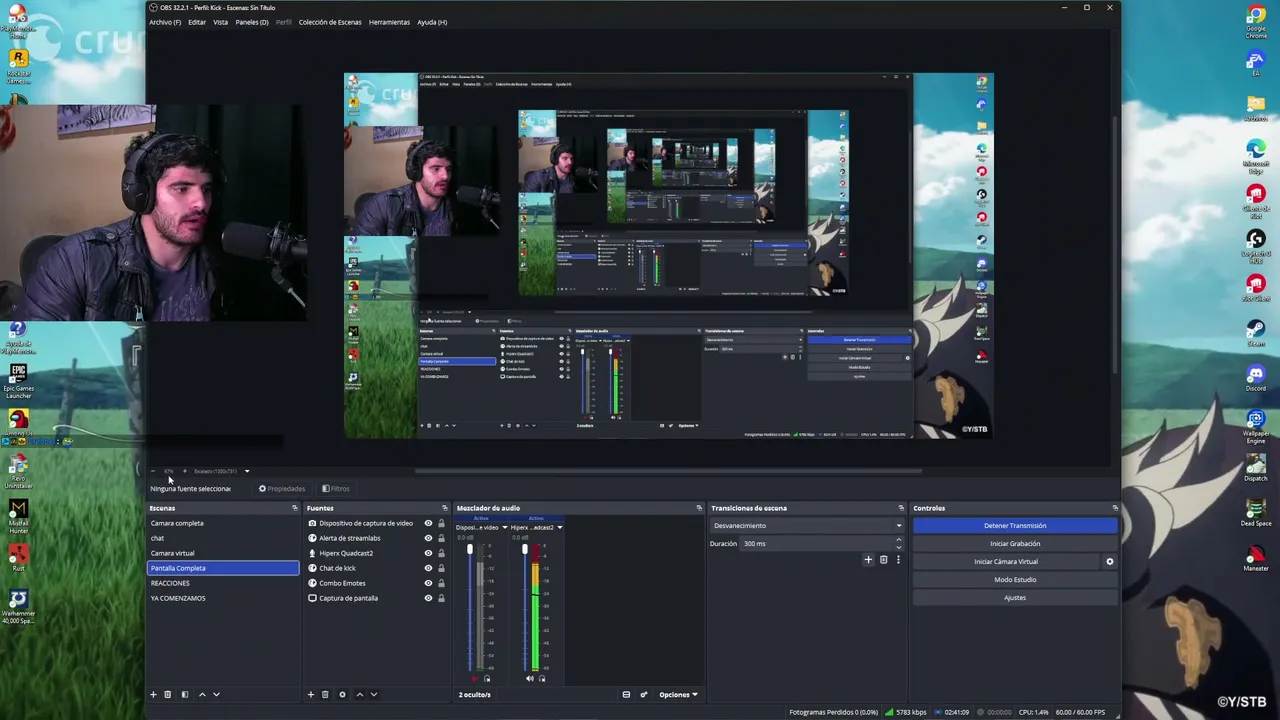Move selected scene down with arrow
Viewport: 1280px width, 720px height.
click(216, 694)
